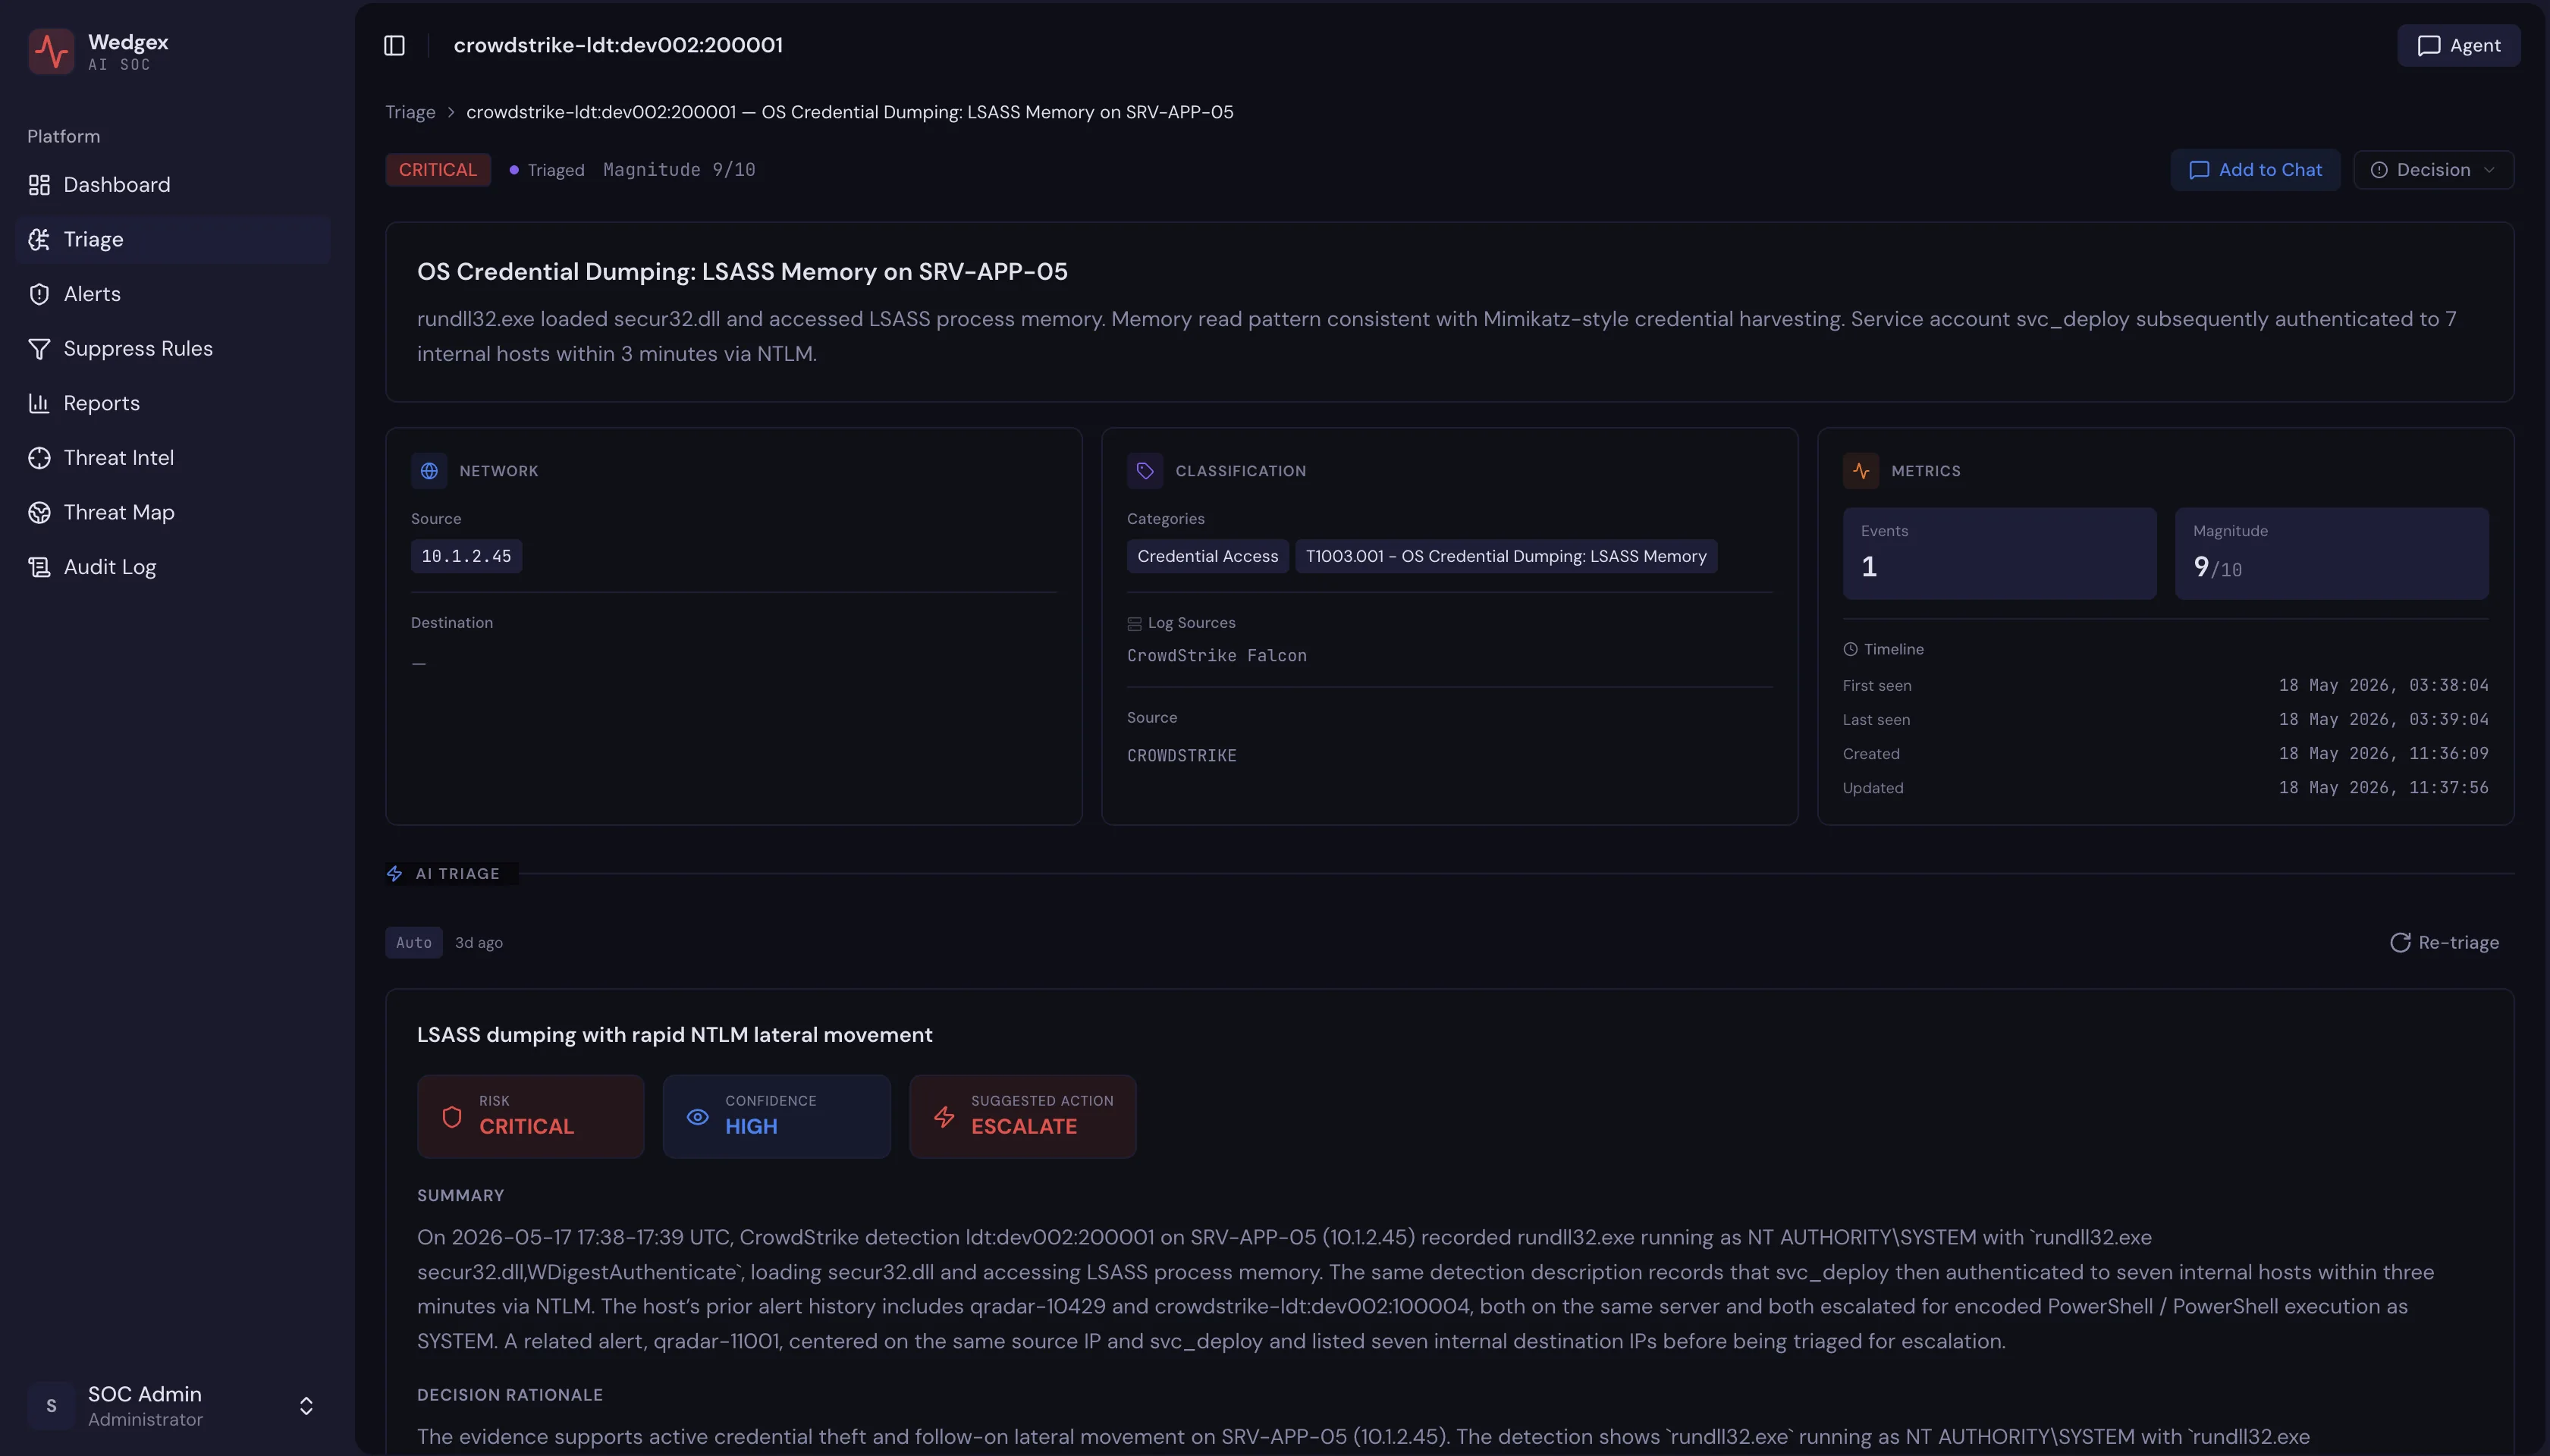The image size is (2550, 1456).
Task: Click the Re-triage button
Action: pos(2444,942)
